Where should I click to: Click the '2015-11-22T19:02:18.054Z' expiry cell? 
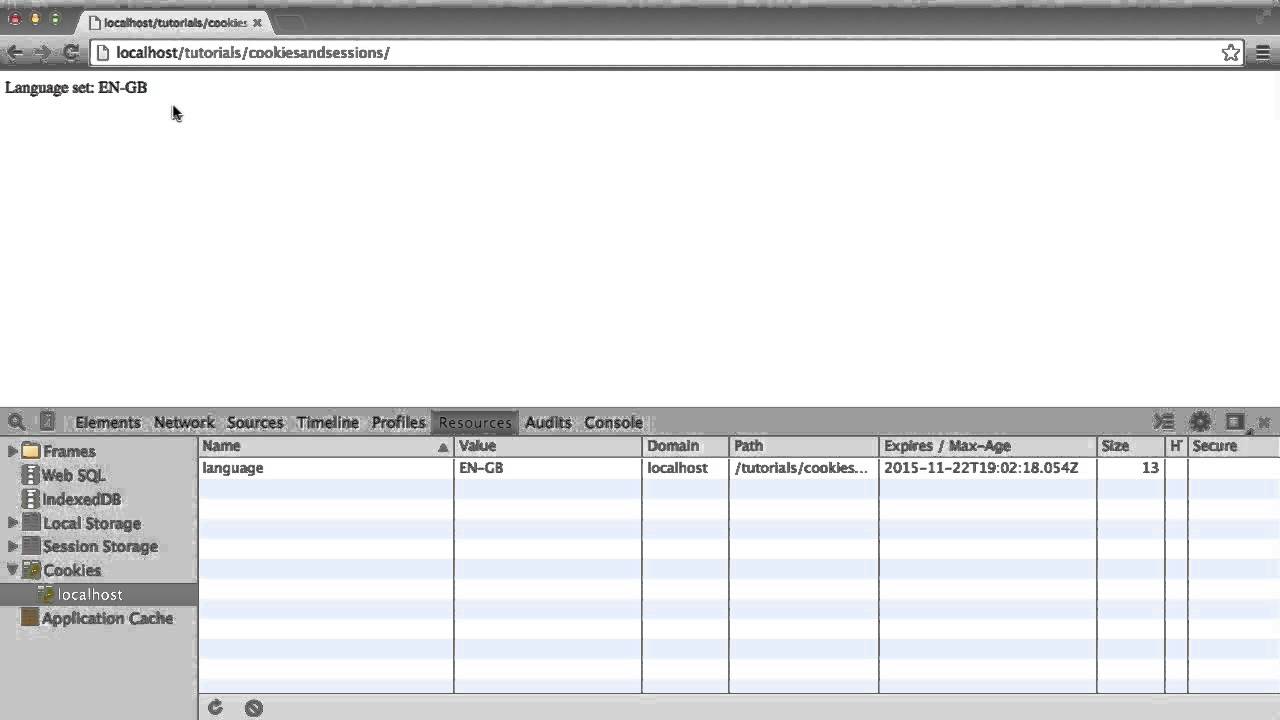[x=988, y=468]
